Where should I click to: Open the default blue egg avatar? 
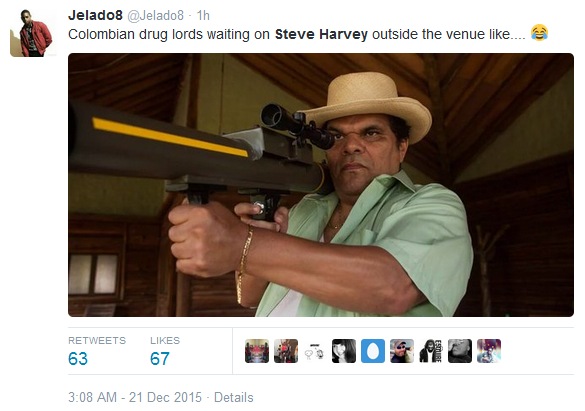(x=373, y=351)
